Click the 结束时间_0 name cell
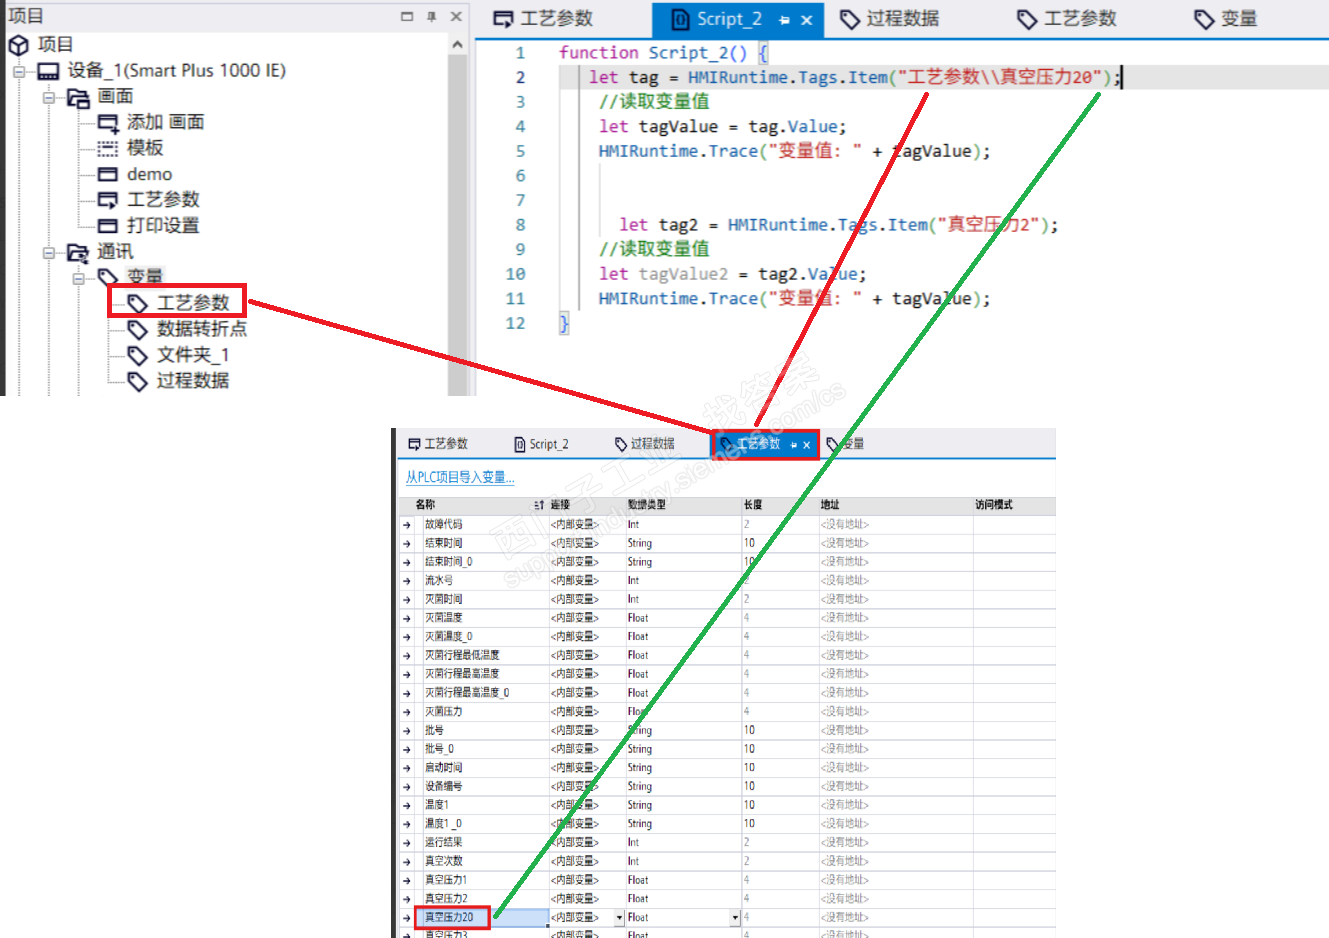This screenshot has width=1329, height=938. coord(482,562)
